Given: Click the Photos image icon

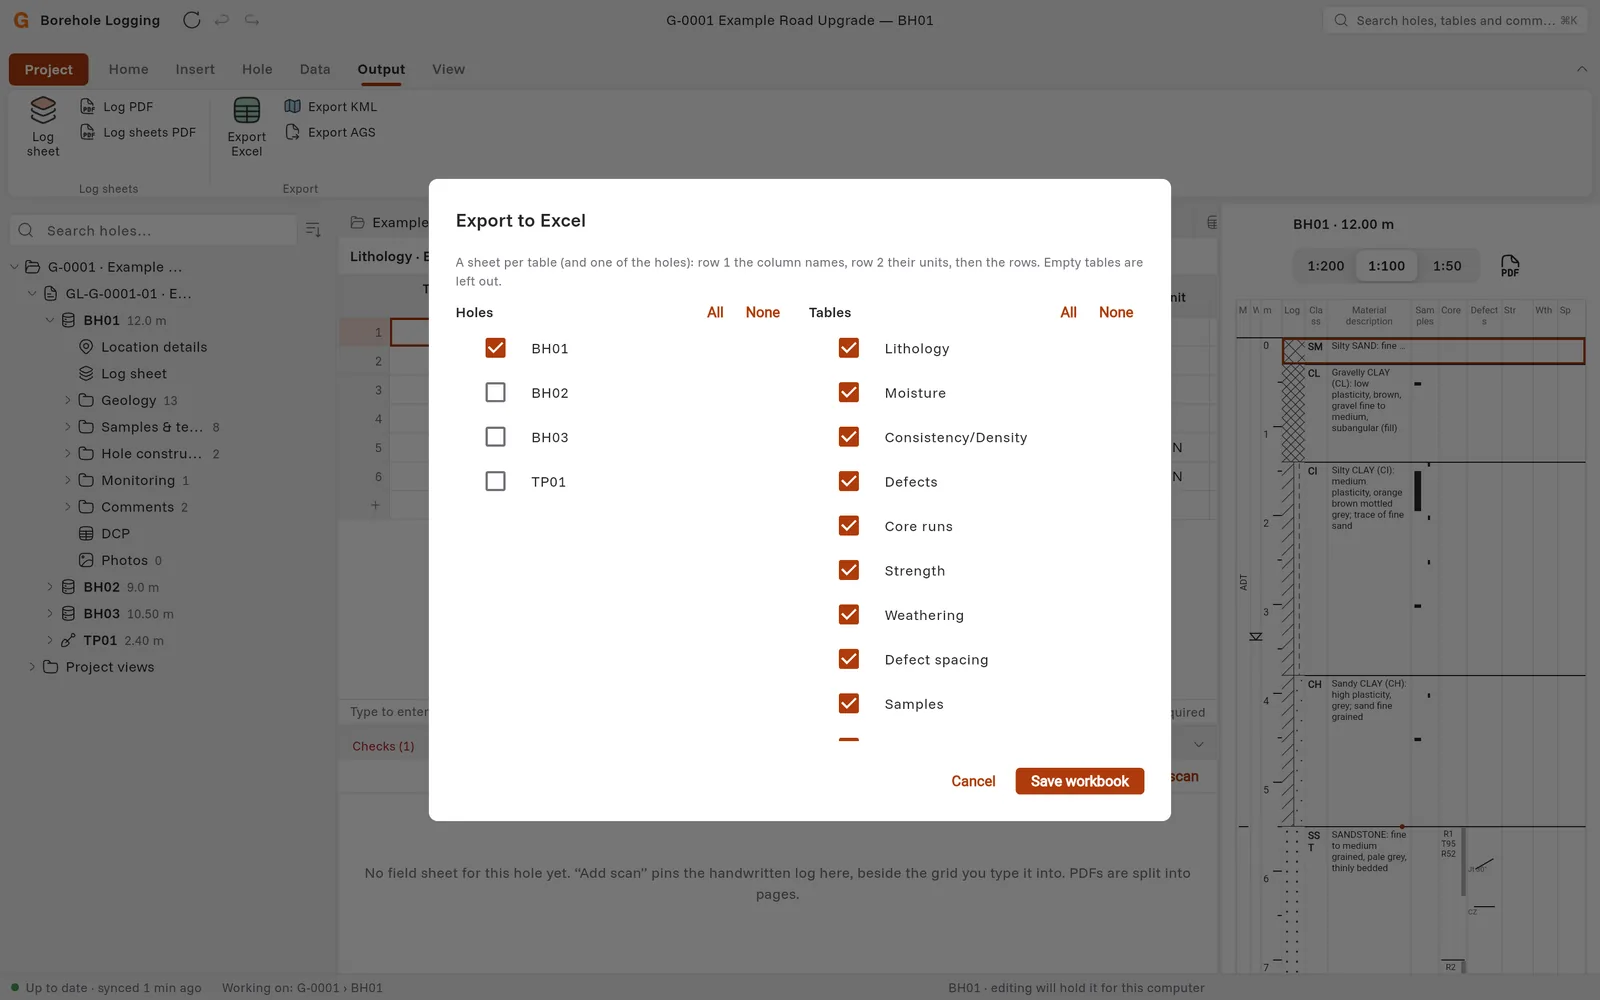Looking at the screenshot, I should tap(86, 560).
